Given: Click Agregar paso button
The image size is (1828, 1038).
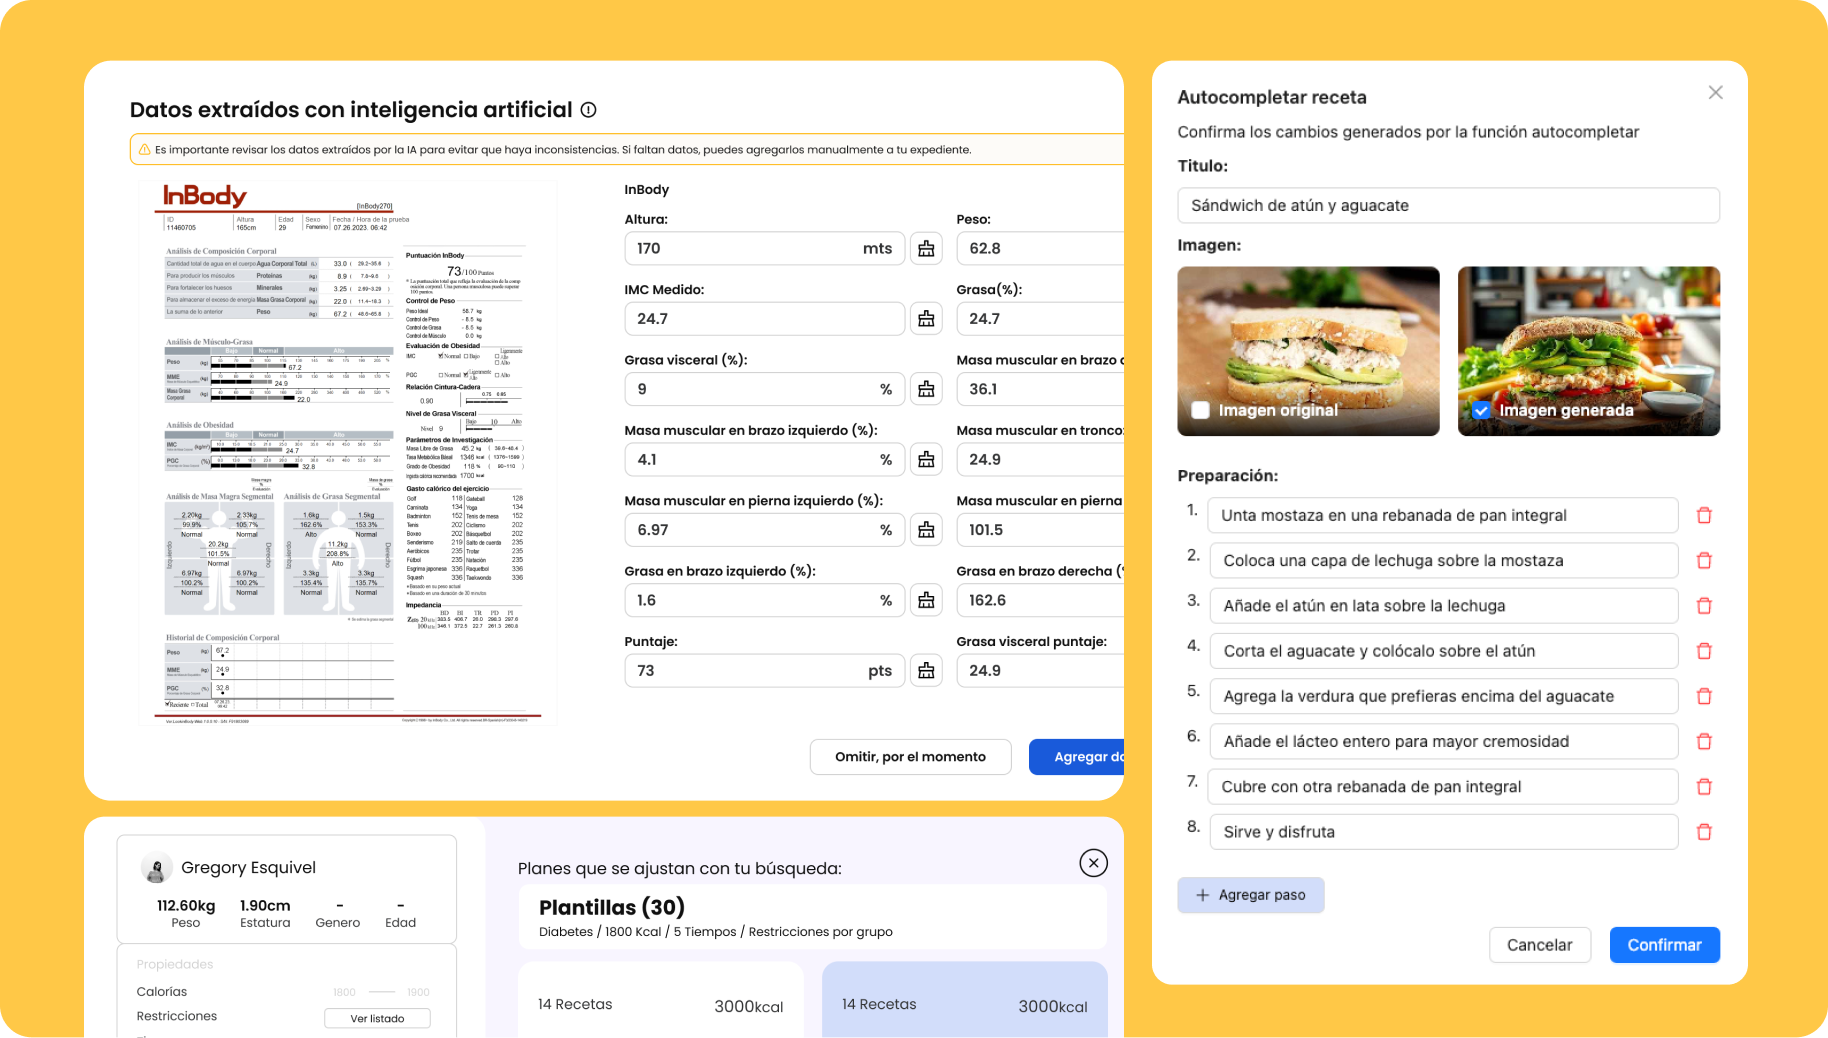Looking at the screenshot, I should pyautogui.click(x=1250, y=895).
